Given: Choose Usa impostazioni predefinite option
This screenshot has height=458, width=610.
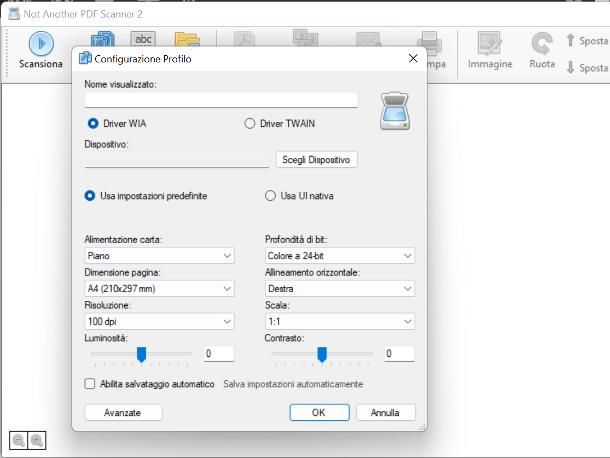Looking at the screenshot, I should 90,196.
